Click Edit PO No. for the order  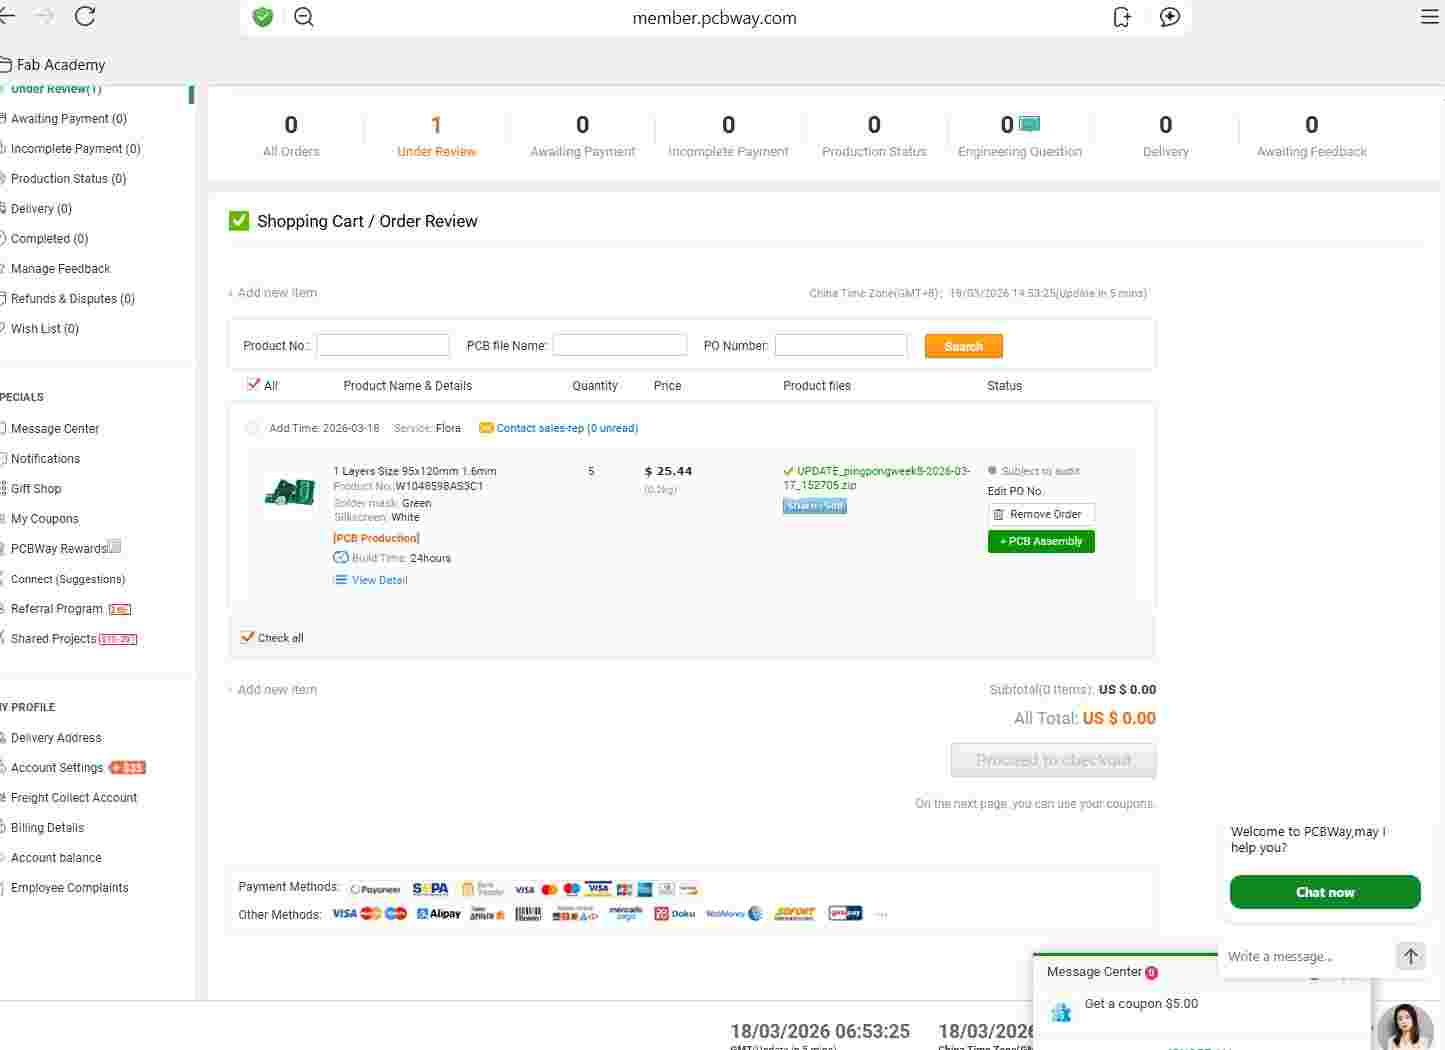(x=1015, y=491)
